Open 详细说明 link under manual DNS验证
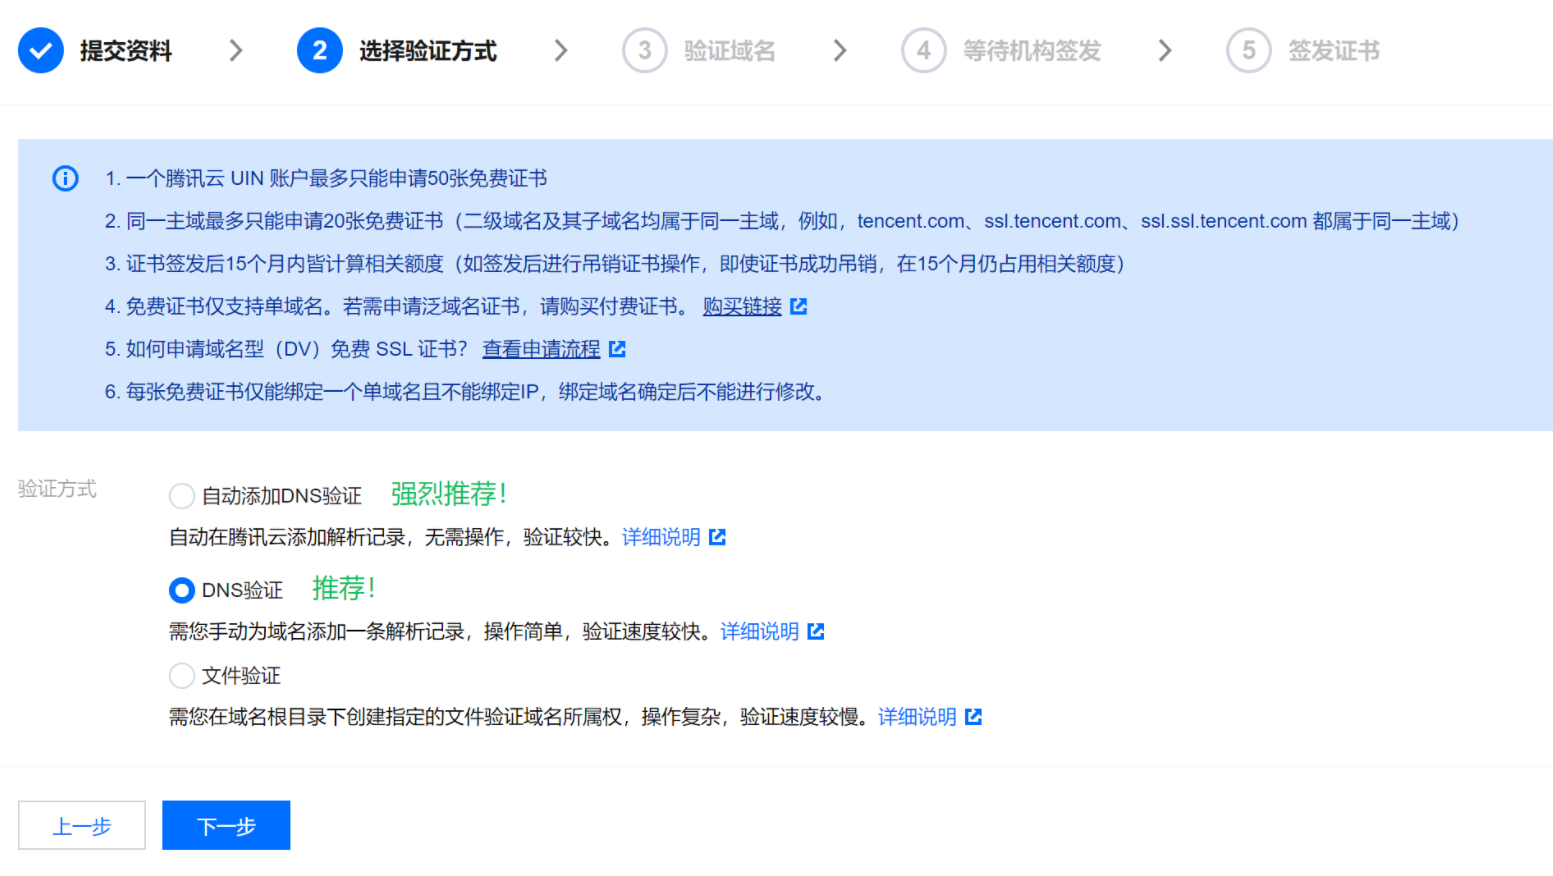The width and height of the screenshot is (1553, 876). tap(760, 631)
